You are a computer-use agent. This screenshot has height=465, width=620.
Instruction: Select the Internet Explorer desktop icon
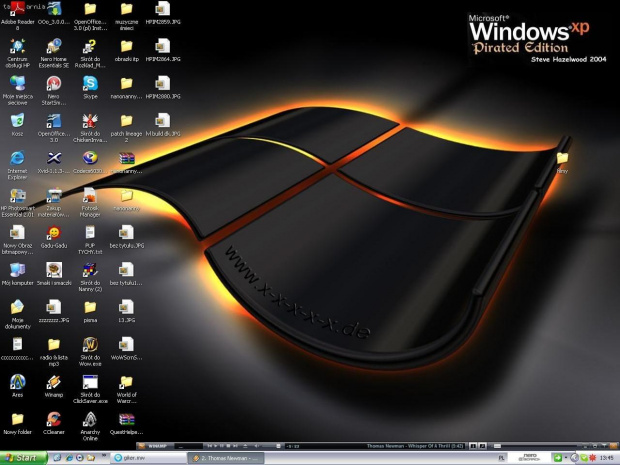(17, 165)
